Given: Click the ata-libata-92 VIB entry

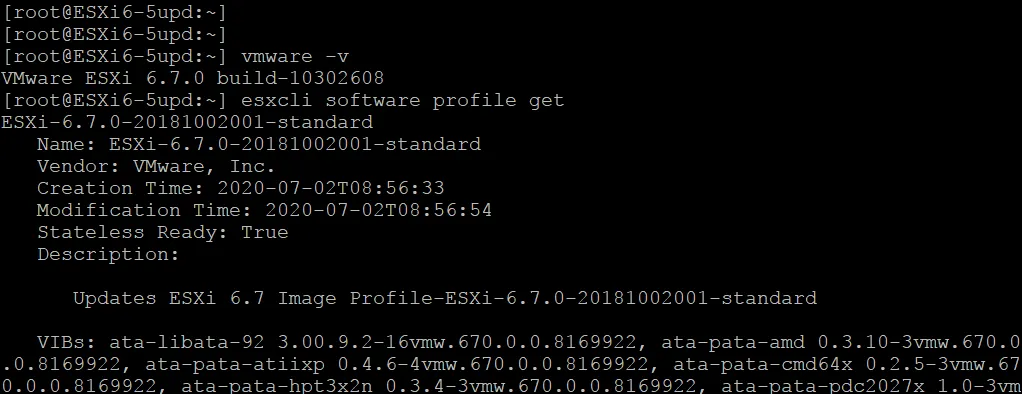Looking at the screenshot, I should coord(379,342).
